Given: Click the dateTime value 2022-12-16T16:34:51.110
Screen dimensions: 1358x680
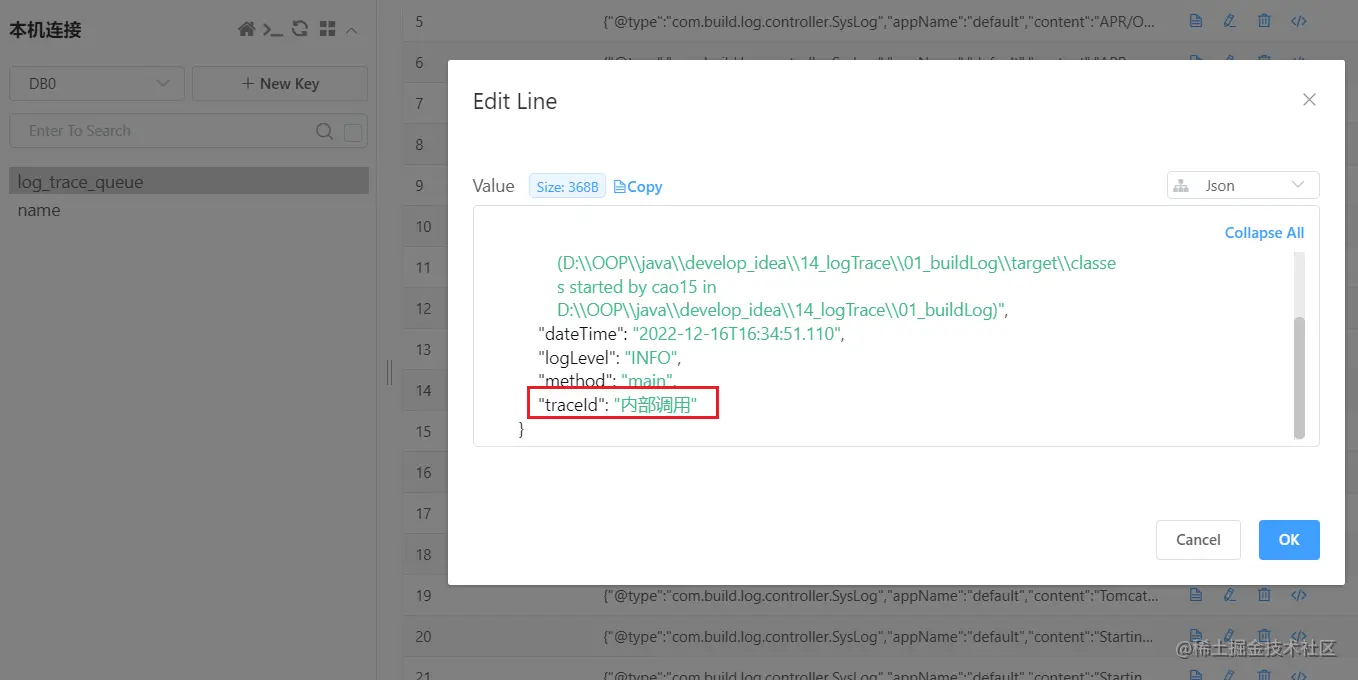Looking at the screenshot, I should (736, 334).
